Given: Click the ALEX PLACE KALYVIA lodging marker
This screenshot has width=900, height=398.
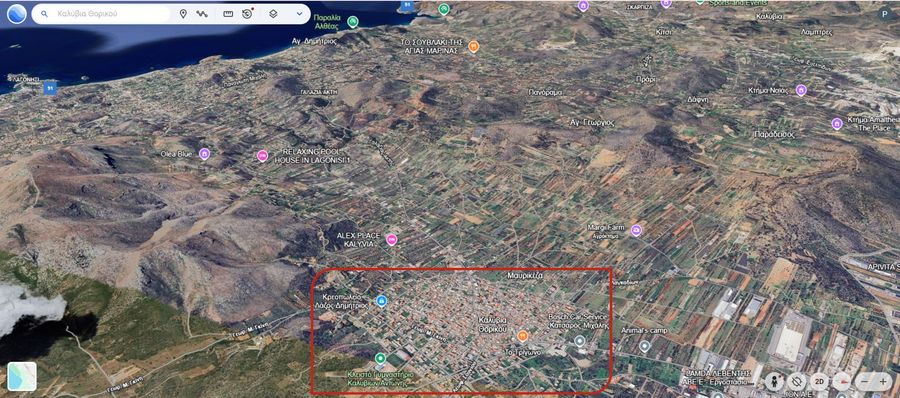Looking at the screenshot, I should (391, 240).
